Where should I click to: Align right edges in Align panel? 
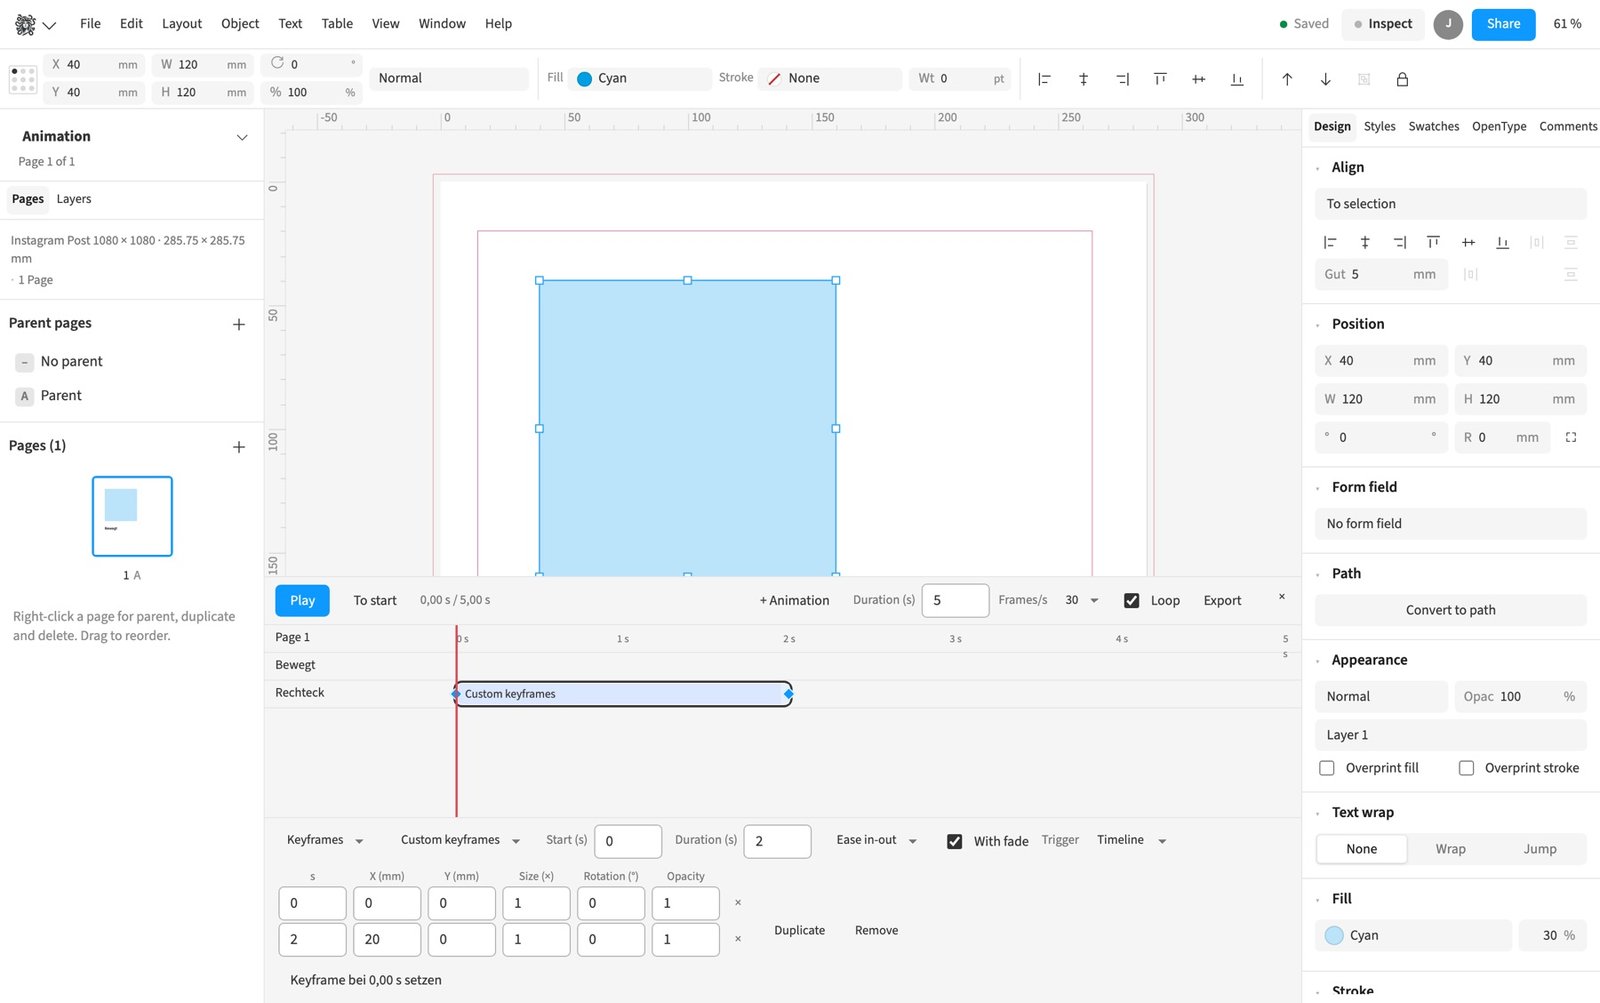pyautogui.click(x=1400, y=242)
